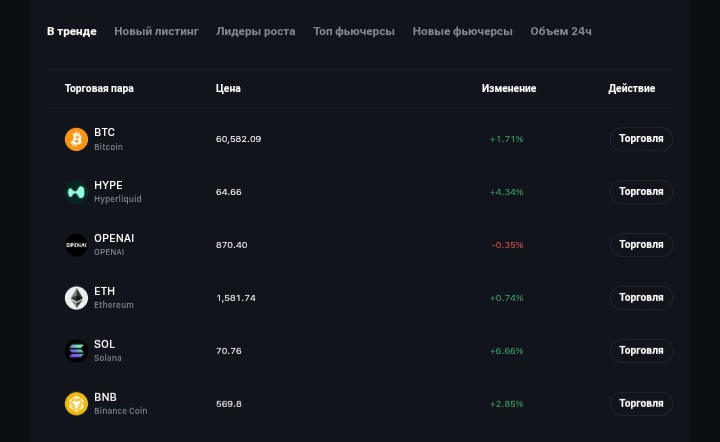Click the ETH ticker name
Image resolution: width=720 pixels, height=442 pixels.
coord(105,291)
